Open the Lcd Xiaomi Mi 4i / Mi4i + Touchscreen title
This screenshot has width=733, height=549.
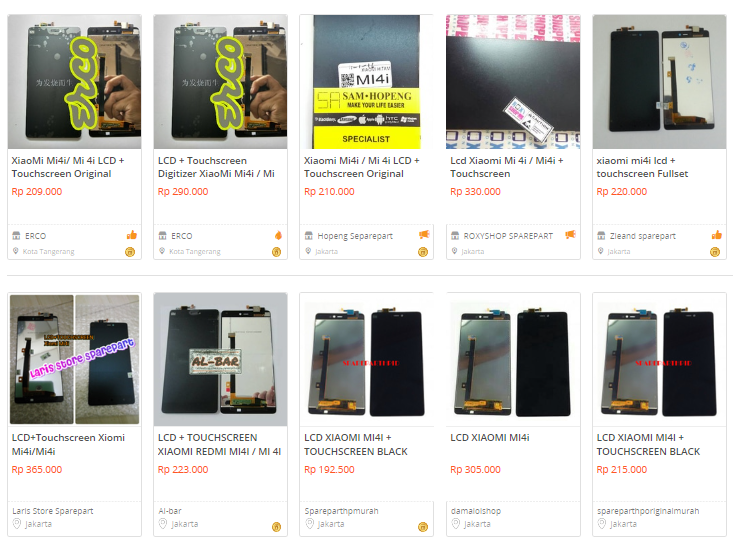(507, 167)
